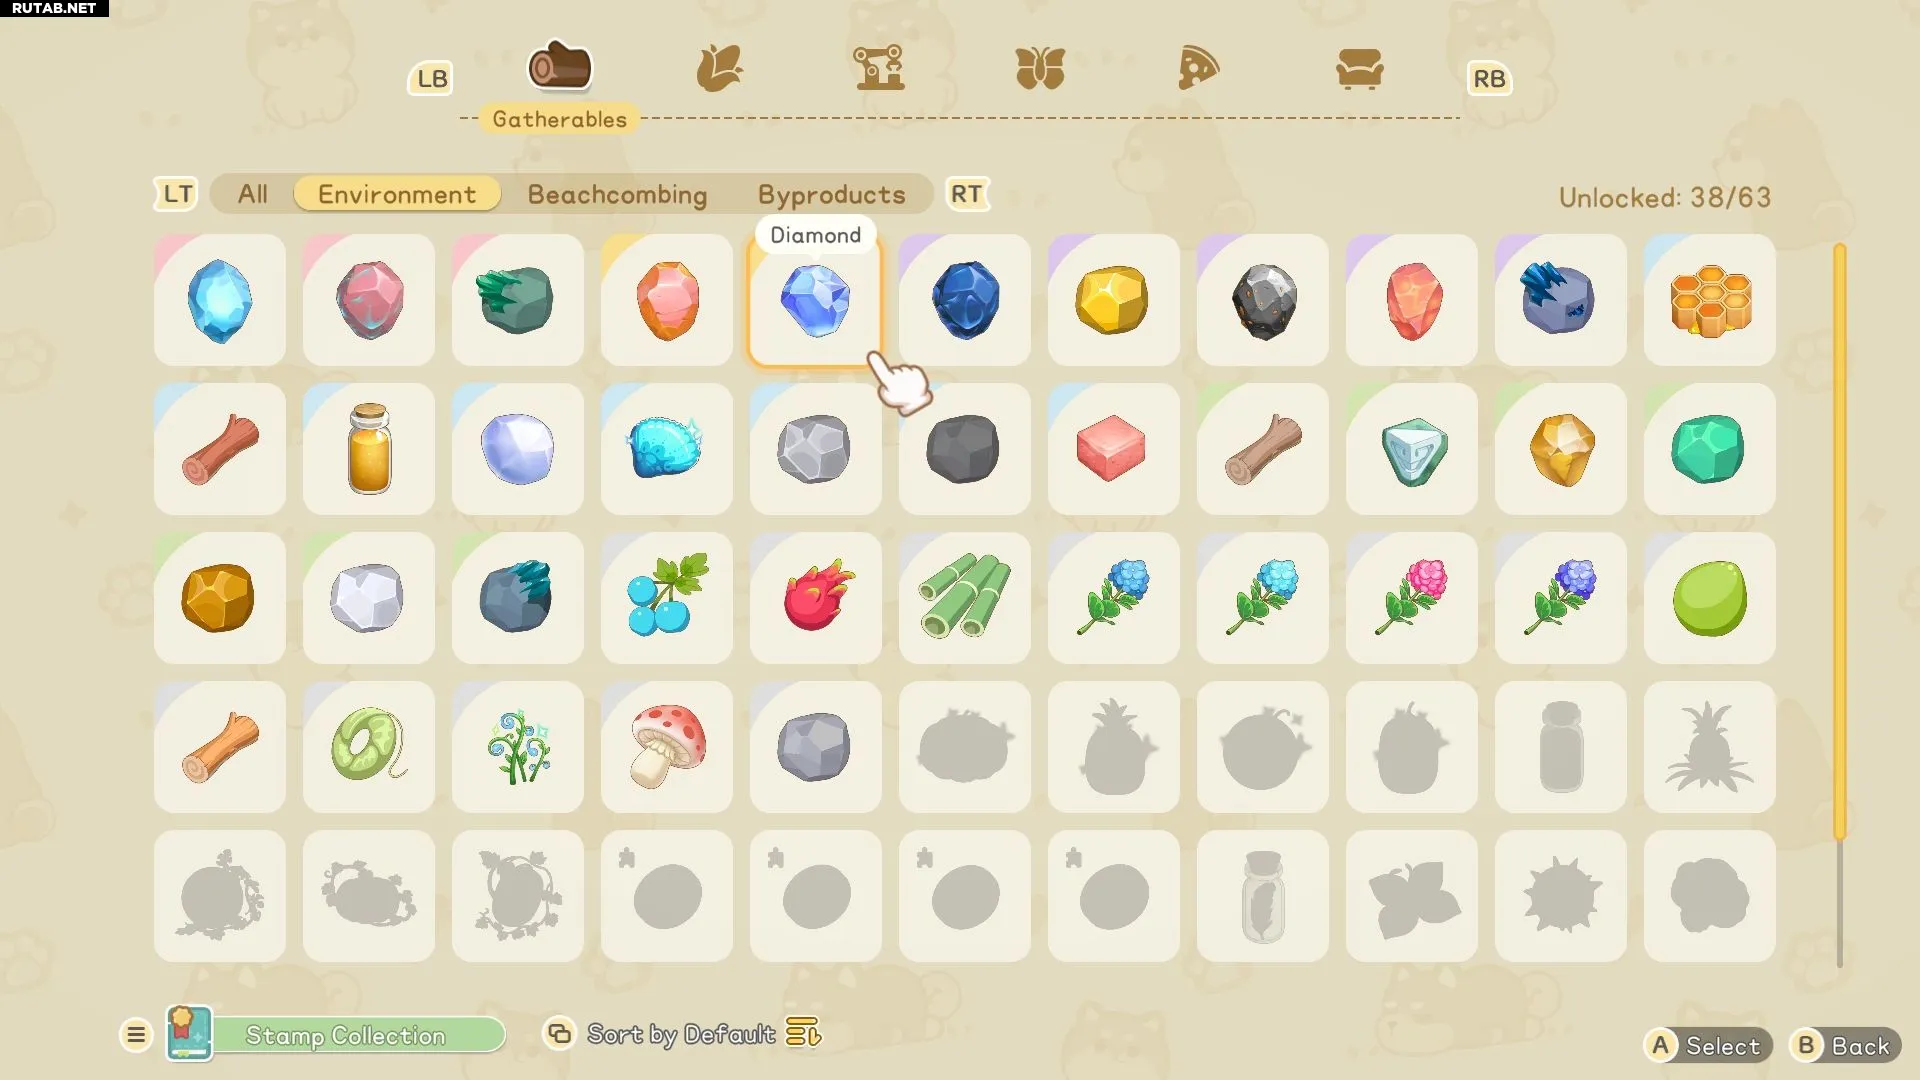The width and height of the screenshot is (1920, 1080).
Task: Click the Back button
Action: tap(1844, 1046)
